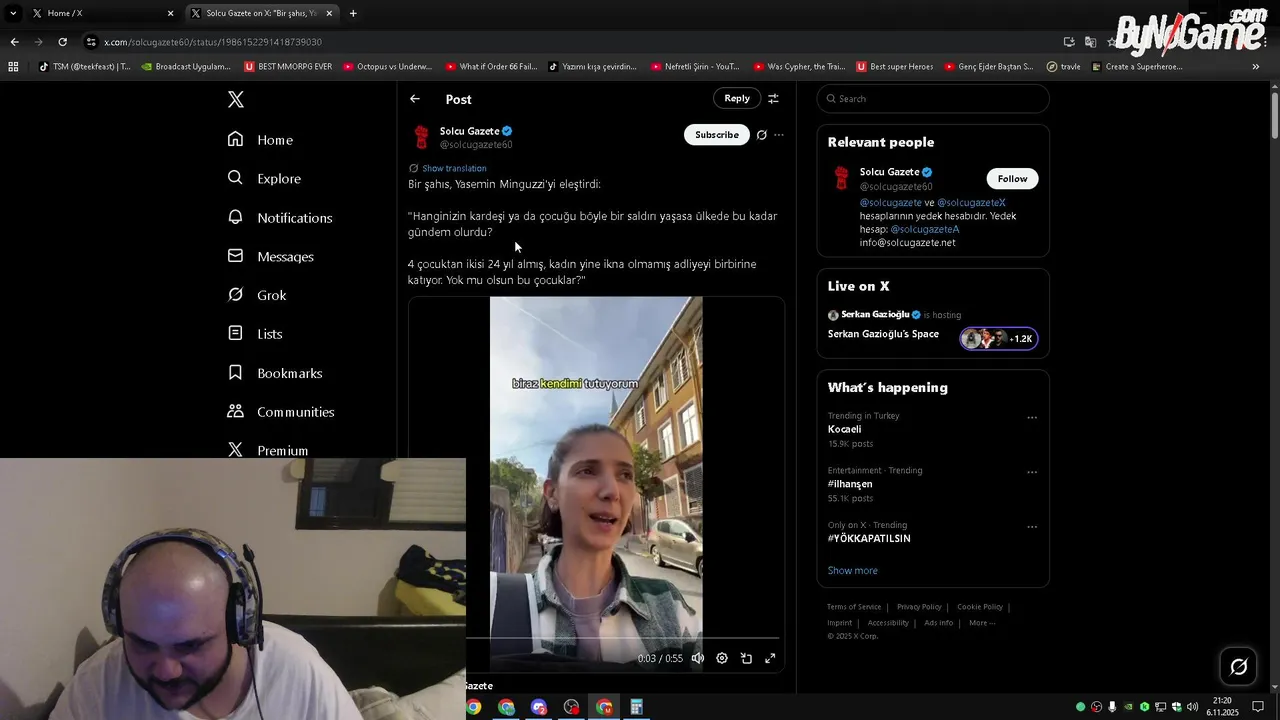
Task: Open Privacy Policy footer link
Action: pos(919,607)
